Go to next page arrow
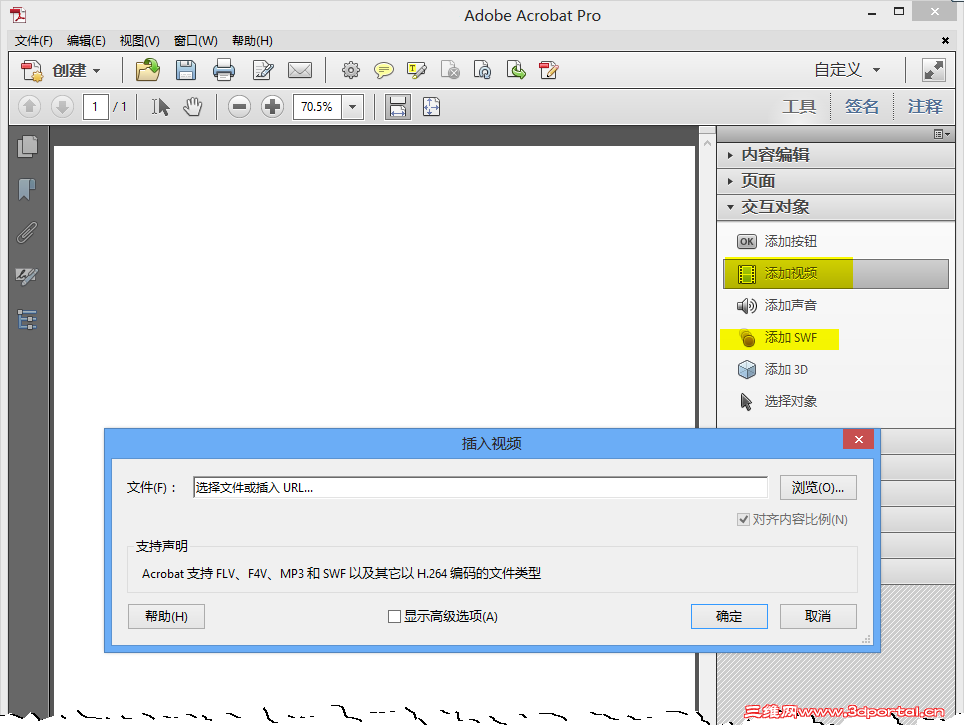This screenshot has width=964, height=725. pyautogui.click(x=61, y=107)
